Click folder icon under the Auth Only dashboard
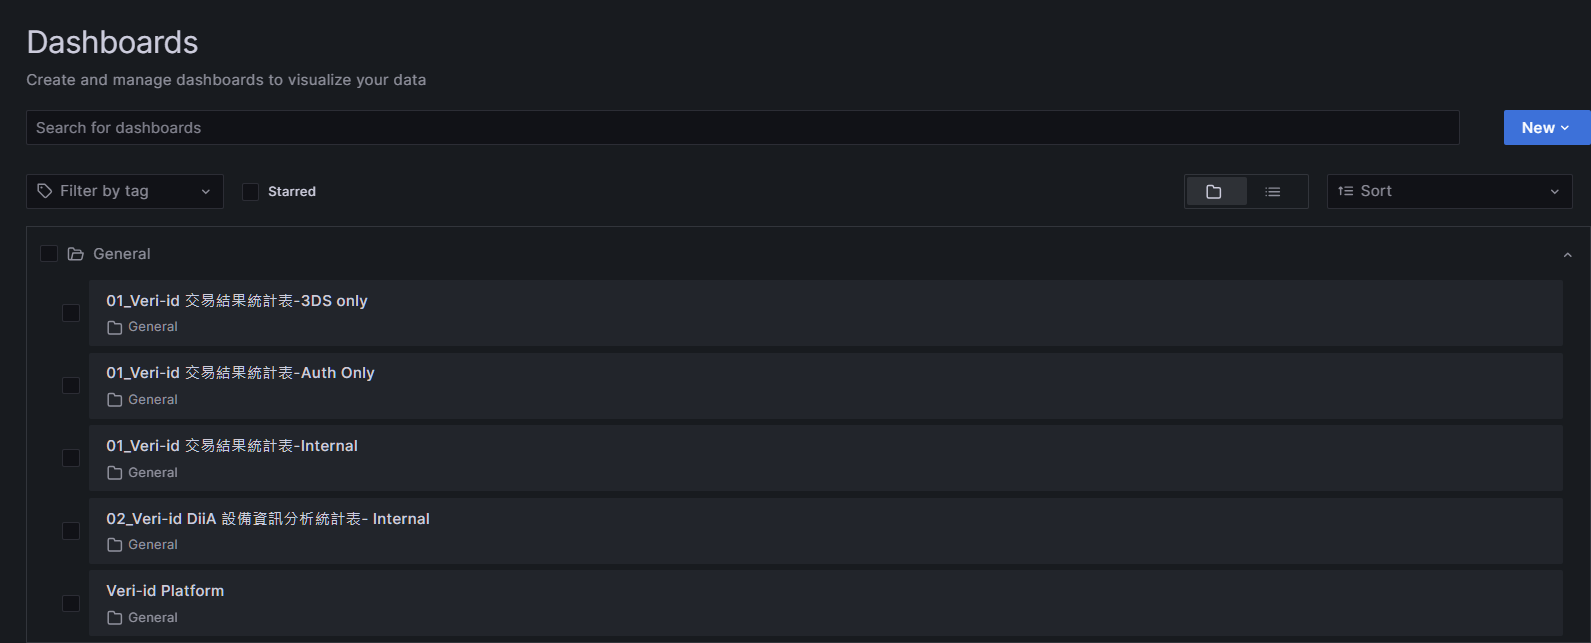 115,400
